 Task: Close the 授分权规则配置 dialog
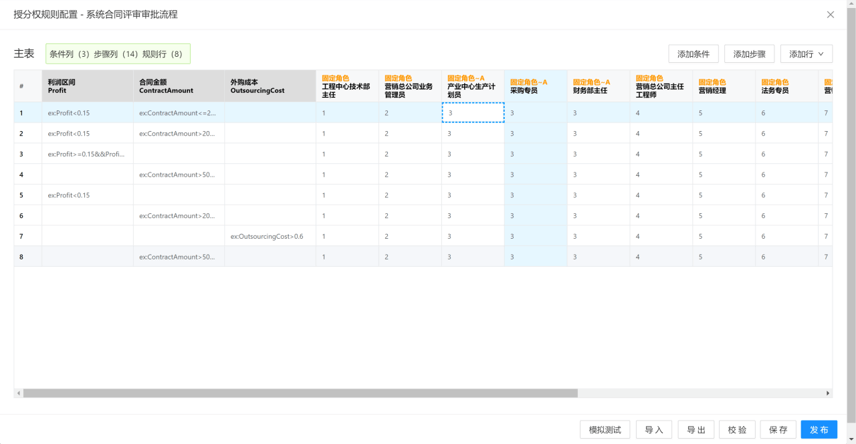tap(830, 15)
